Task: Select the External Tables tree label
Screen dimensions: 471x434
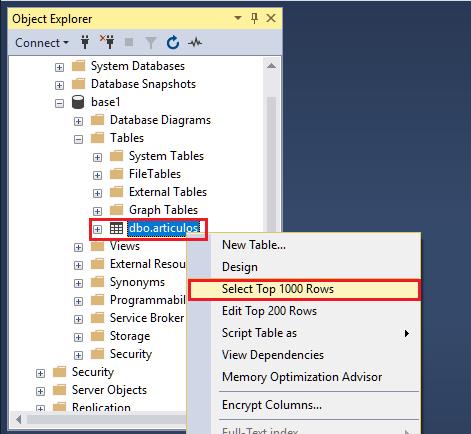Action: (168, 192)
